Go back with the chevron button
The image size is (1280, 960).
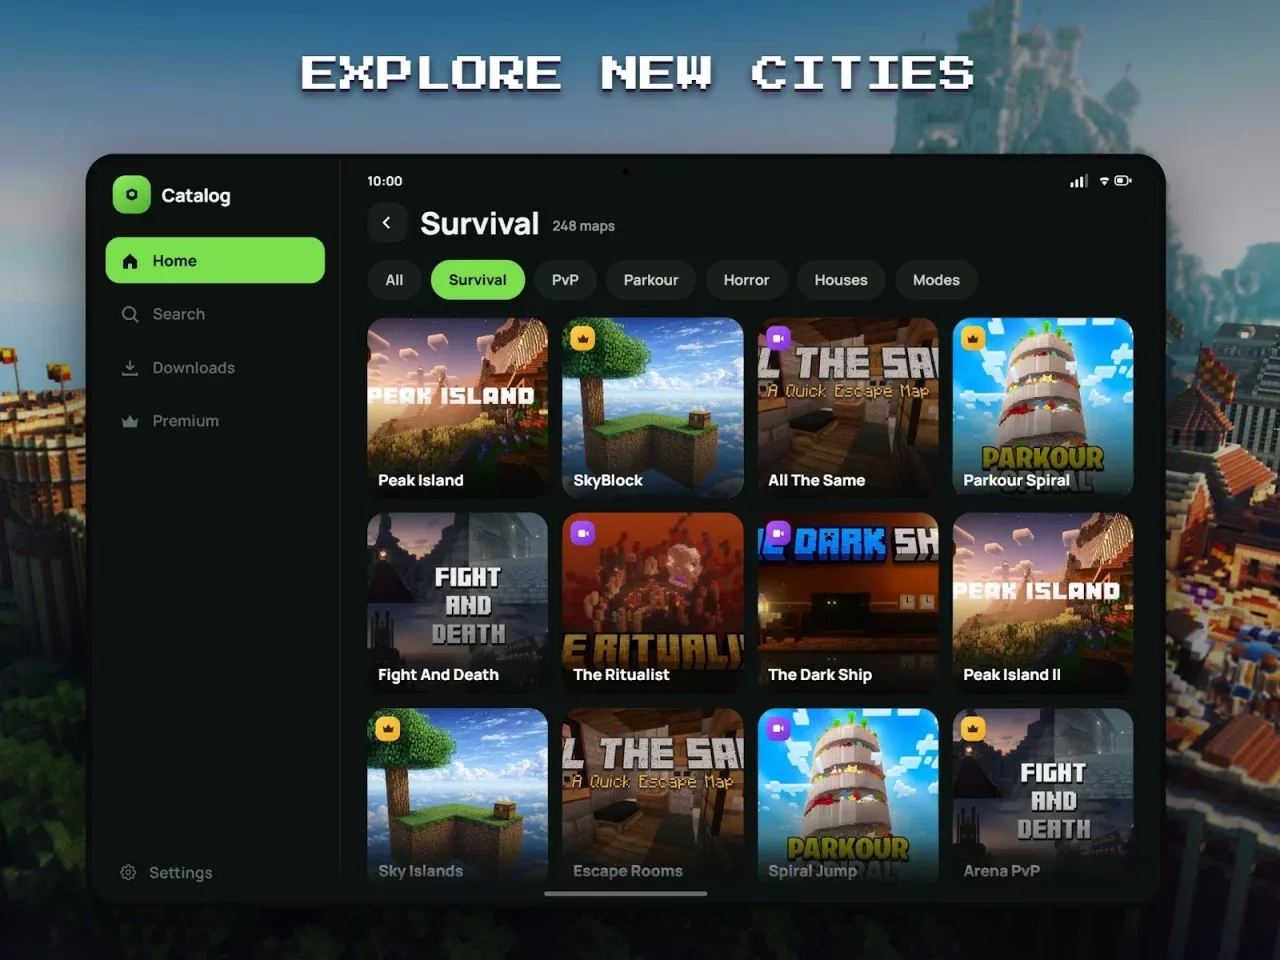coord(387,223)
